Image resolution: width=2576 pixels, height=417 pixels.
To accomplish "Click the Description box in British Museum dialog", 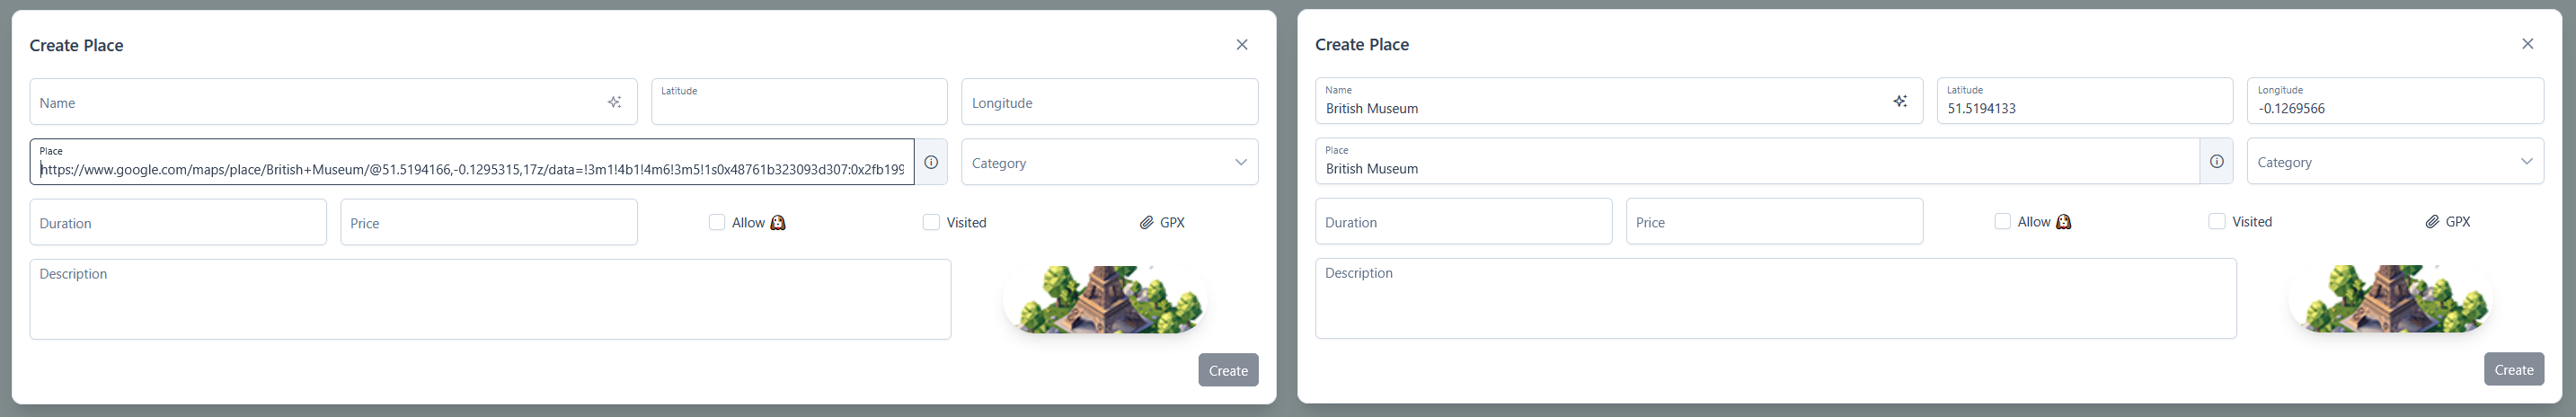I will (1775, 299).
